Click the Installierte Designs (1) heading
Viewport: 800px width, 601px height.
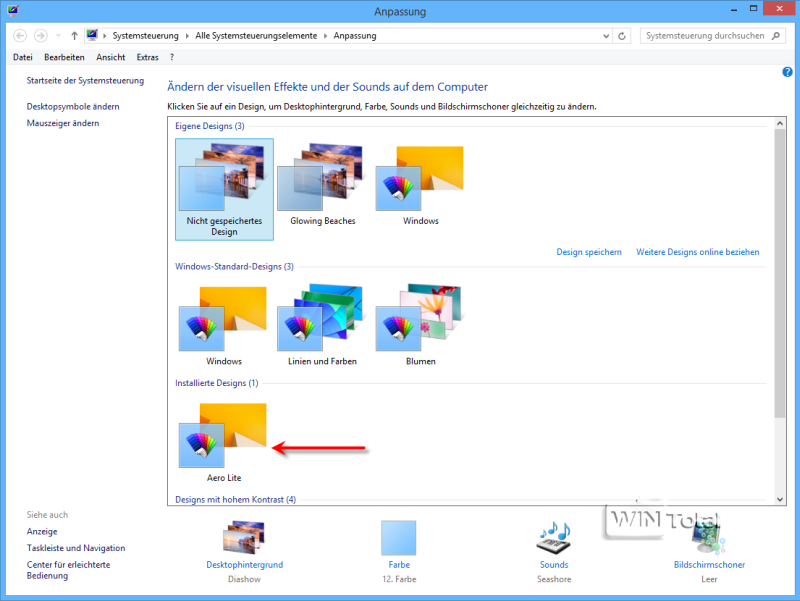coord(216,383)
